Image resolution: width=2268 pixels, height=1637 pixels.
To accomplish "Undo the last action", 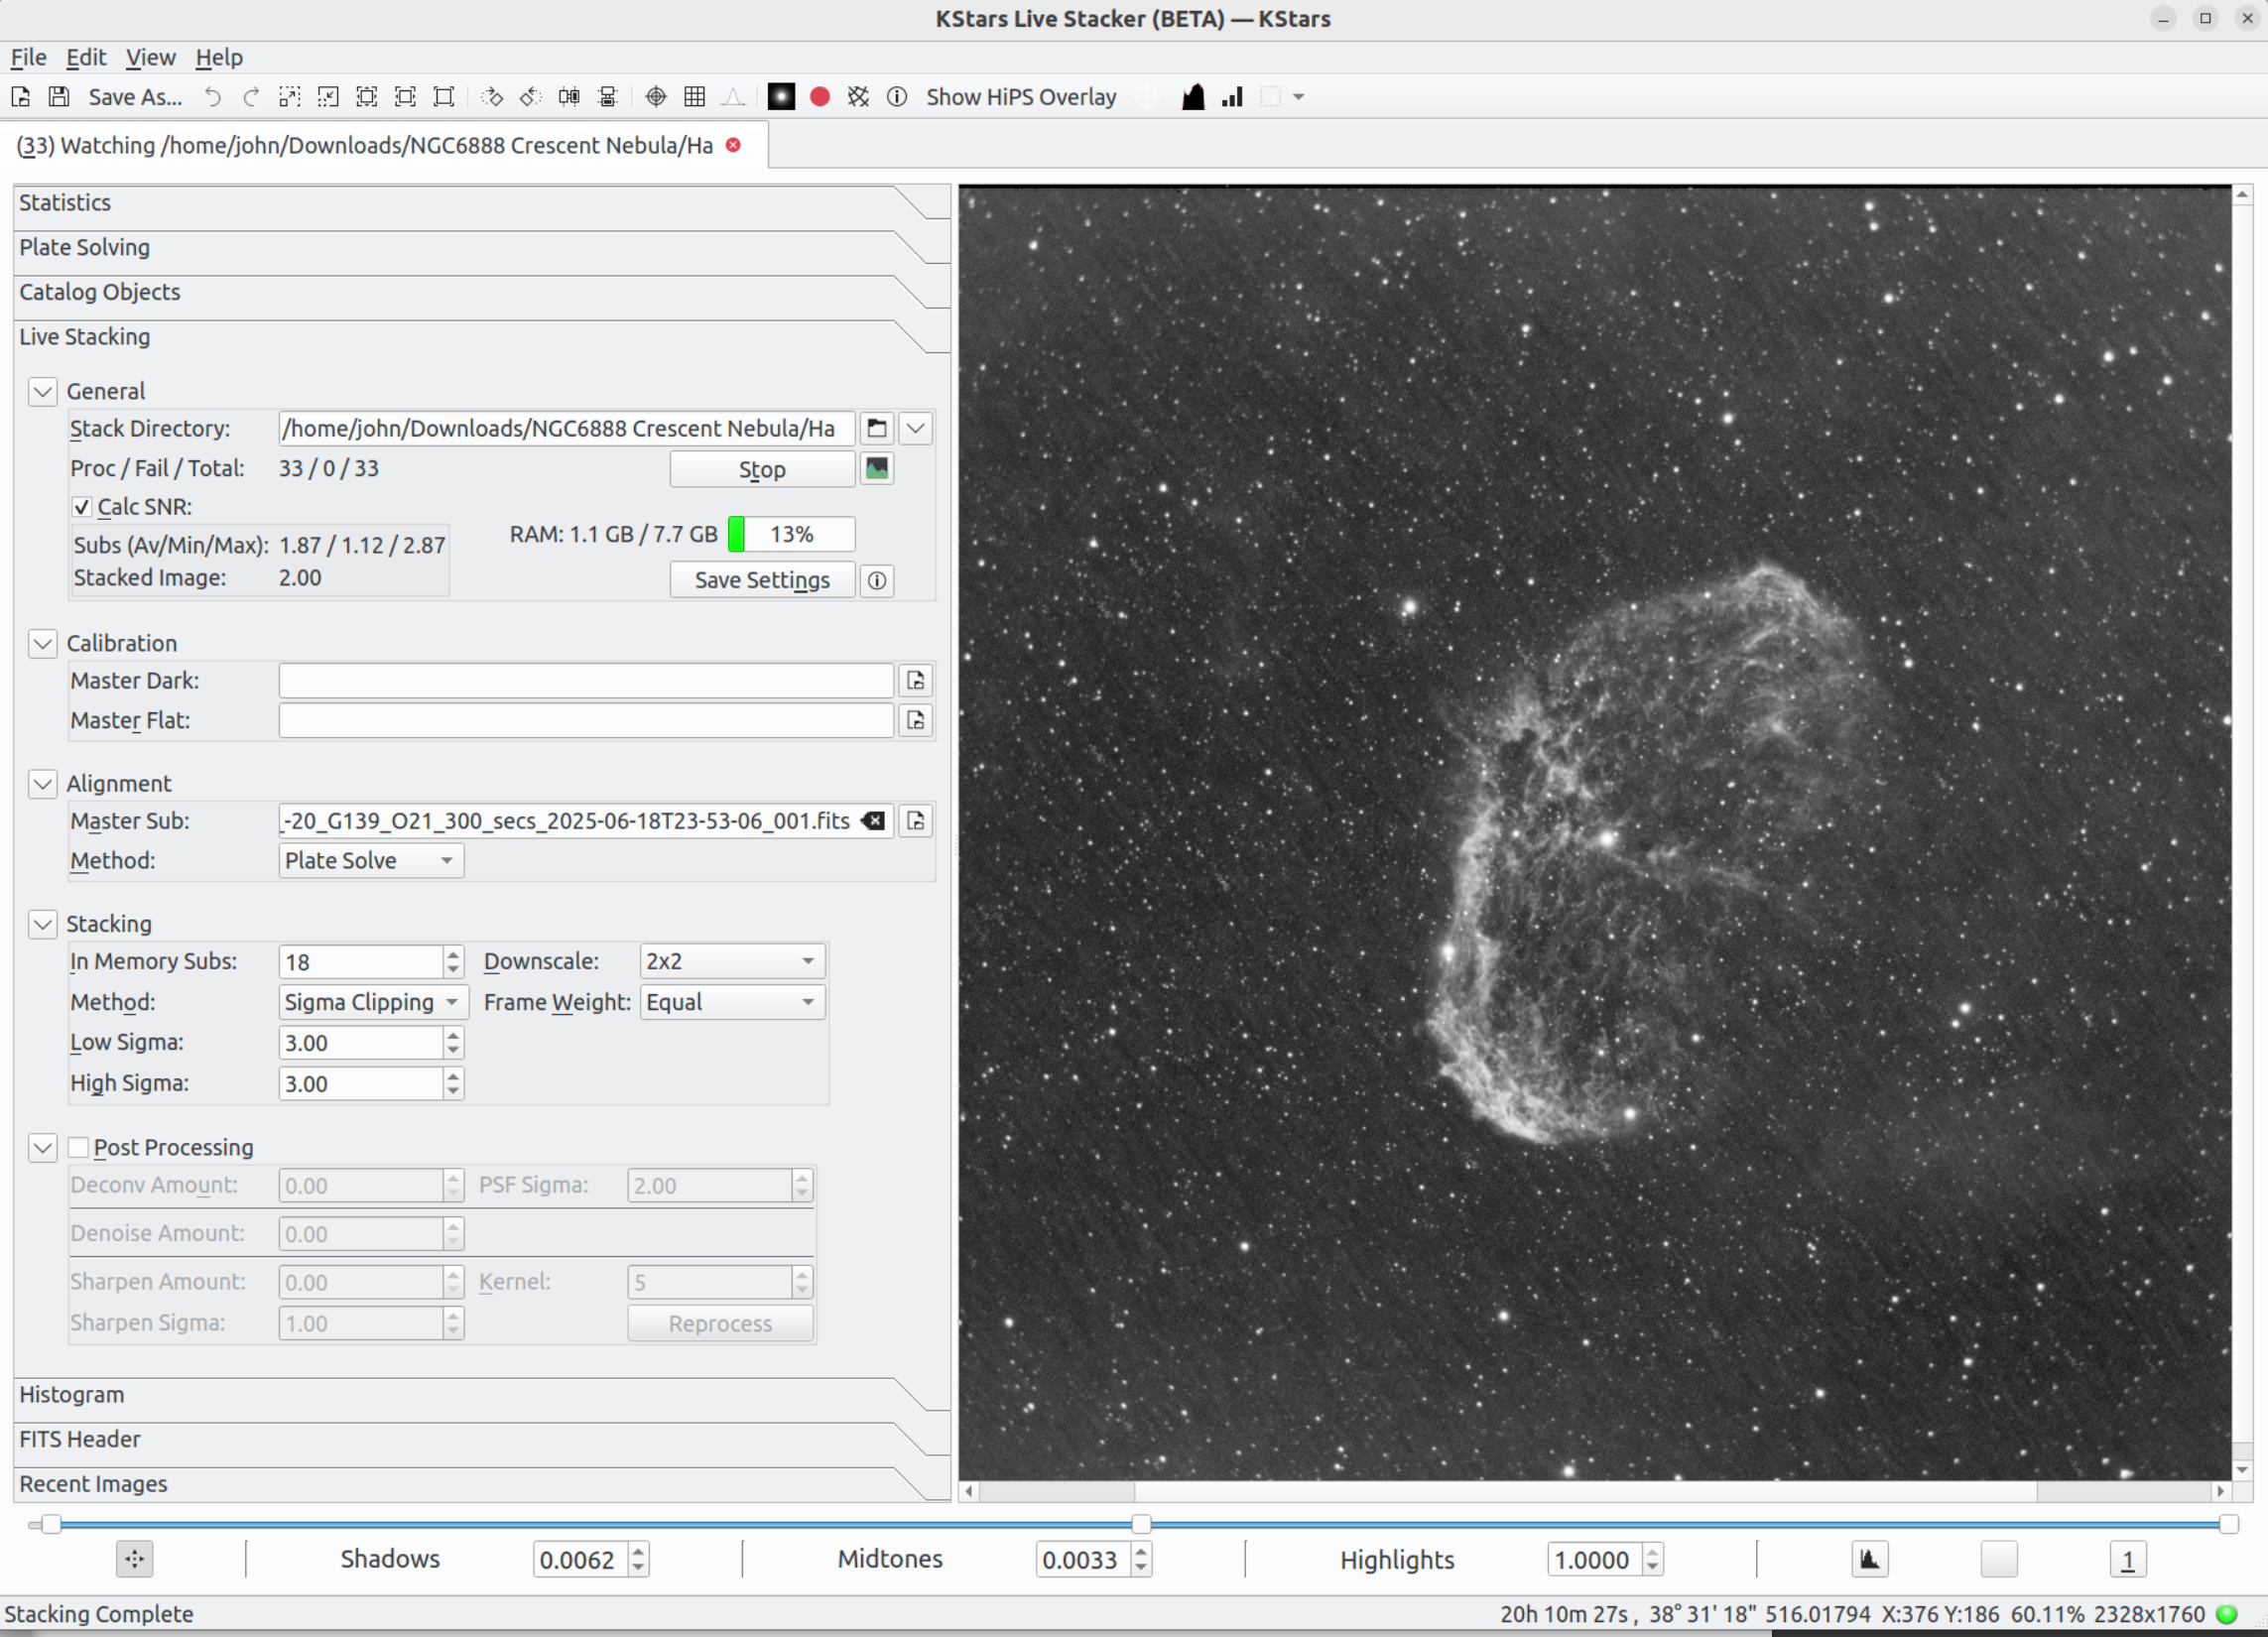I will (212, 96).
